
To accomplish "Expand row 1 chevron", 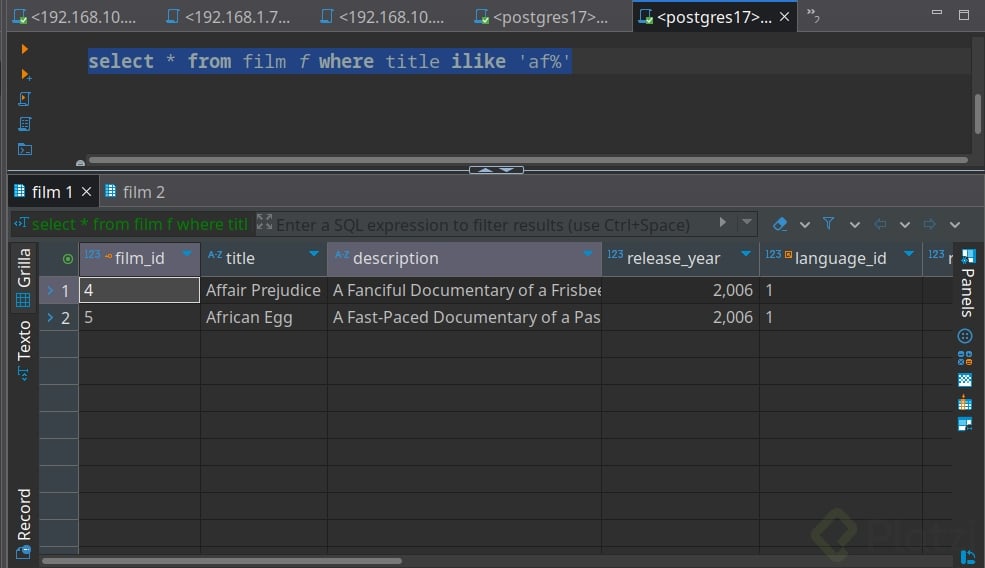I will (50, 290).
